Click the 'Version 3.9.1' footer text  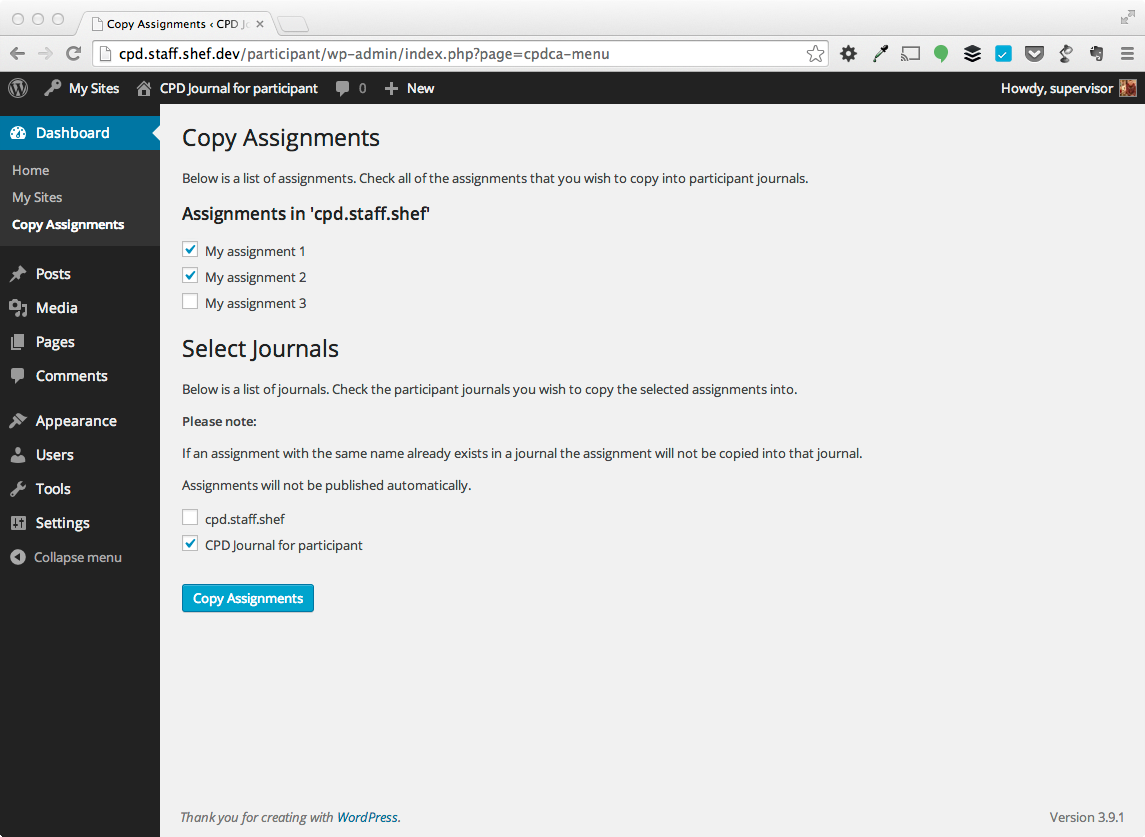pyautogui.click(x=1087, y=817)
